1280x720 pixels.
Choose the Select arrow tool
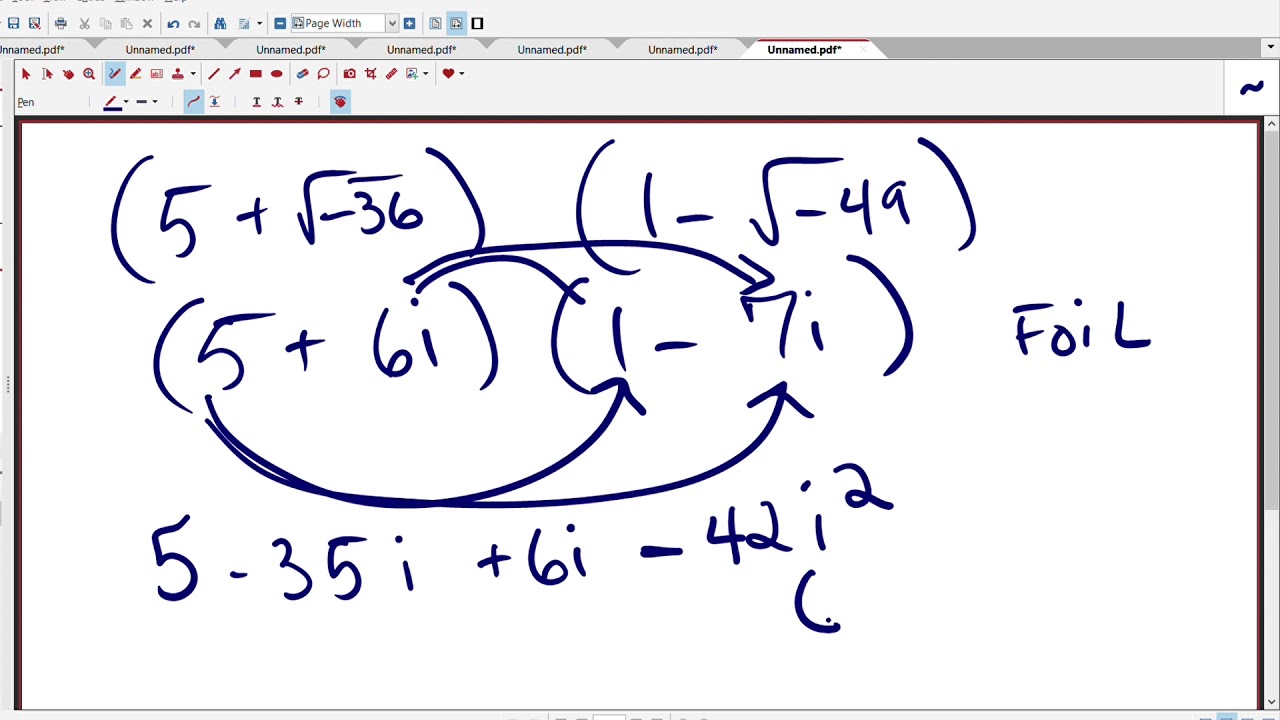(x=26, y=74)
